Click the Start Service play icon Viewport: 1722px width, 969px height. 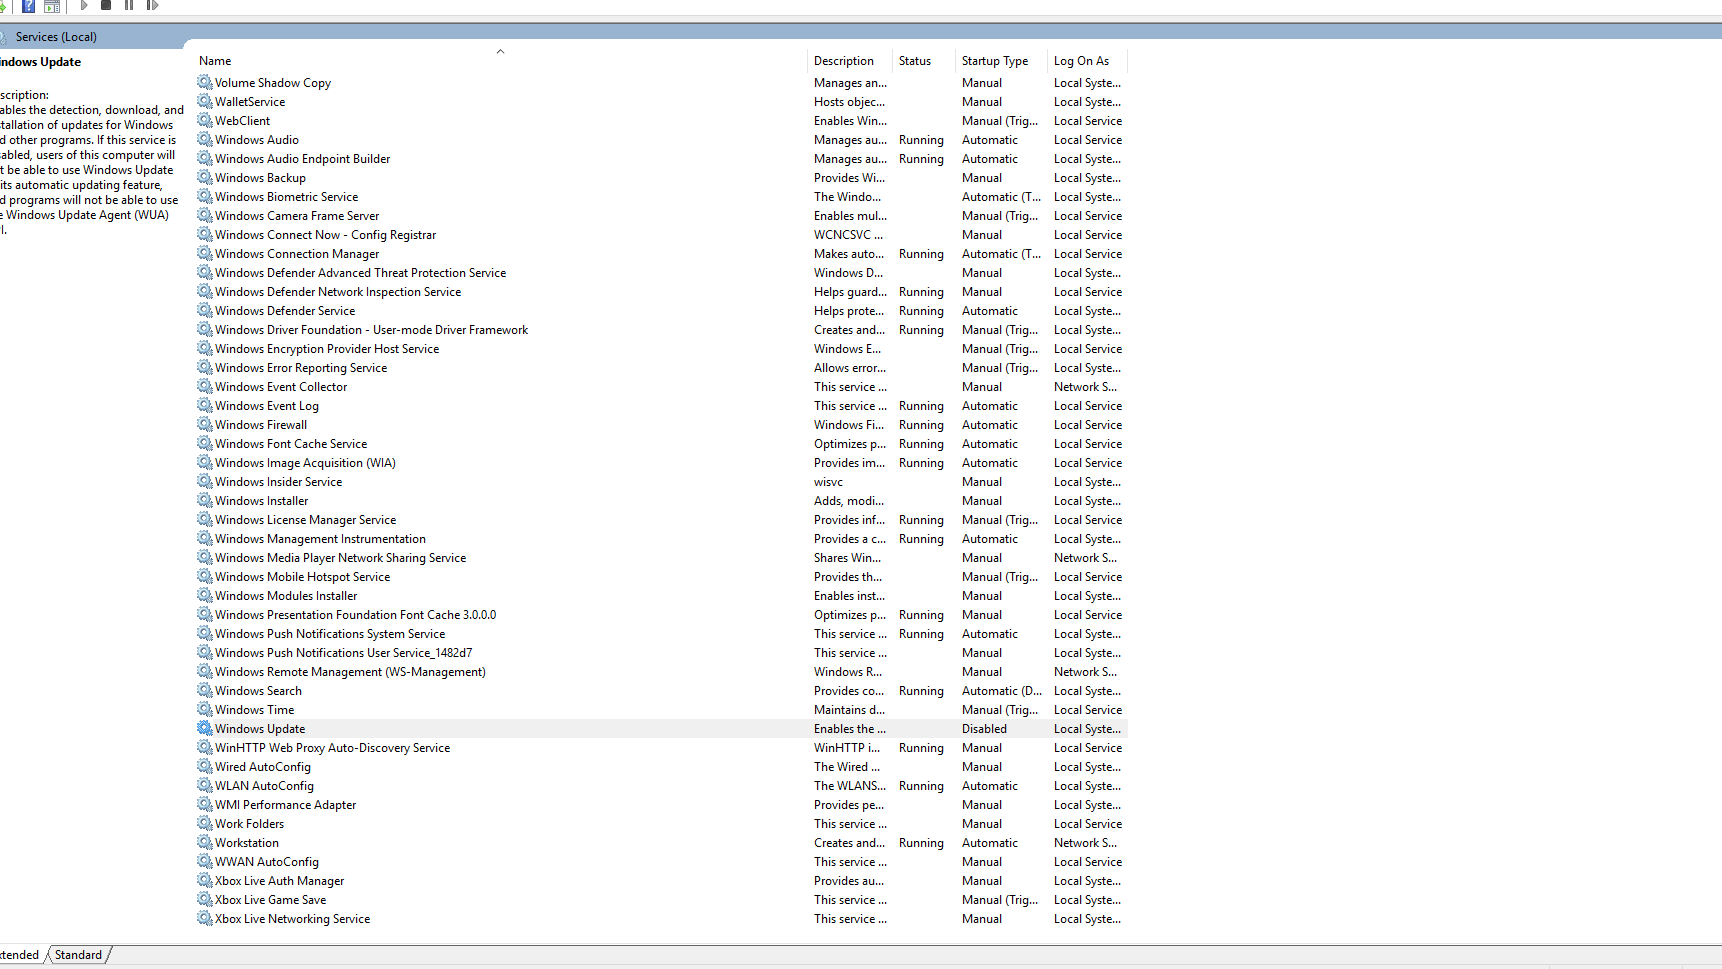[x=84, y=5]
